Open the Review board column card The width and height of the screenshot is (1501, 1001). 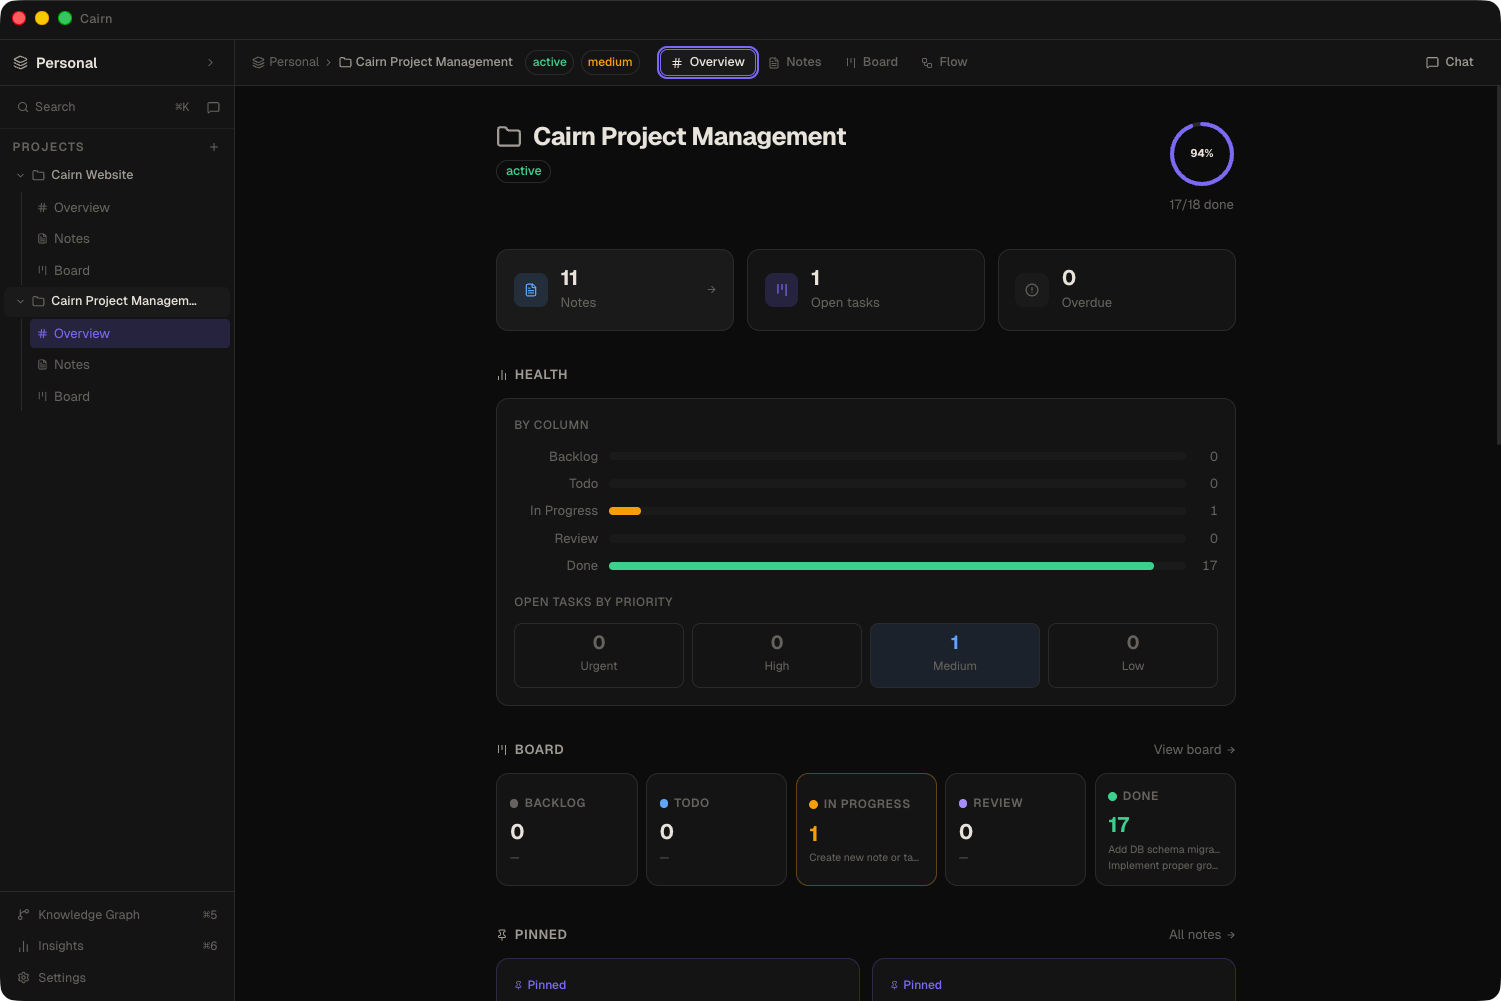(x=1015, y=830)
